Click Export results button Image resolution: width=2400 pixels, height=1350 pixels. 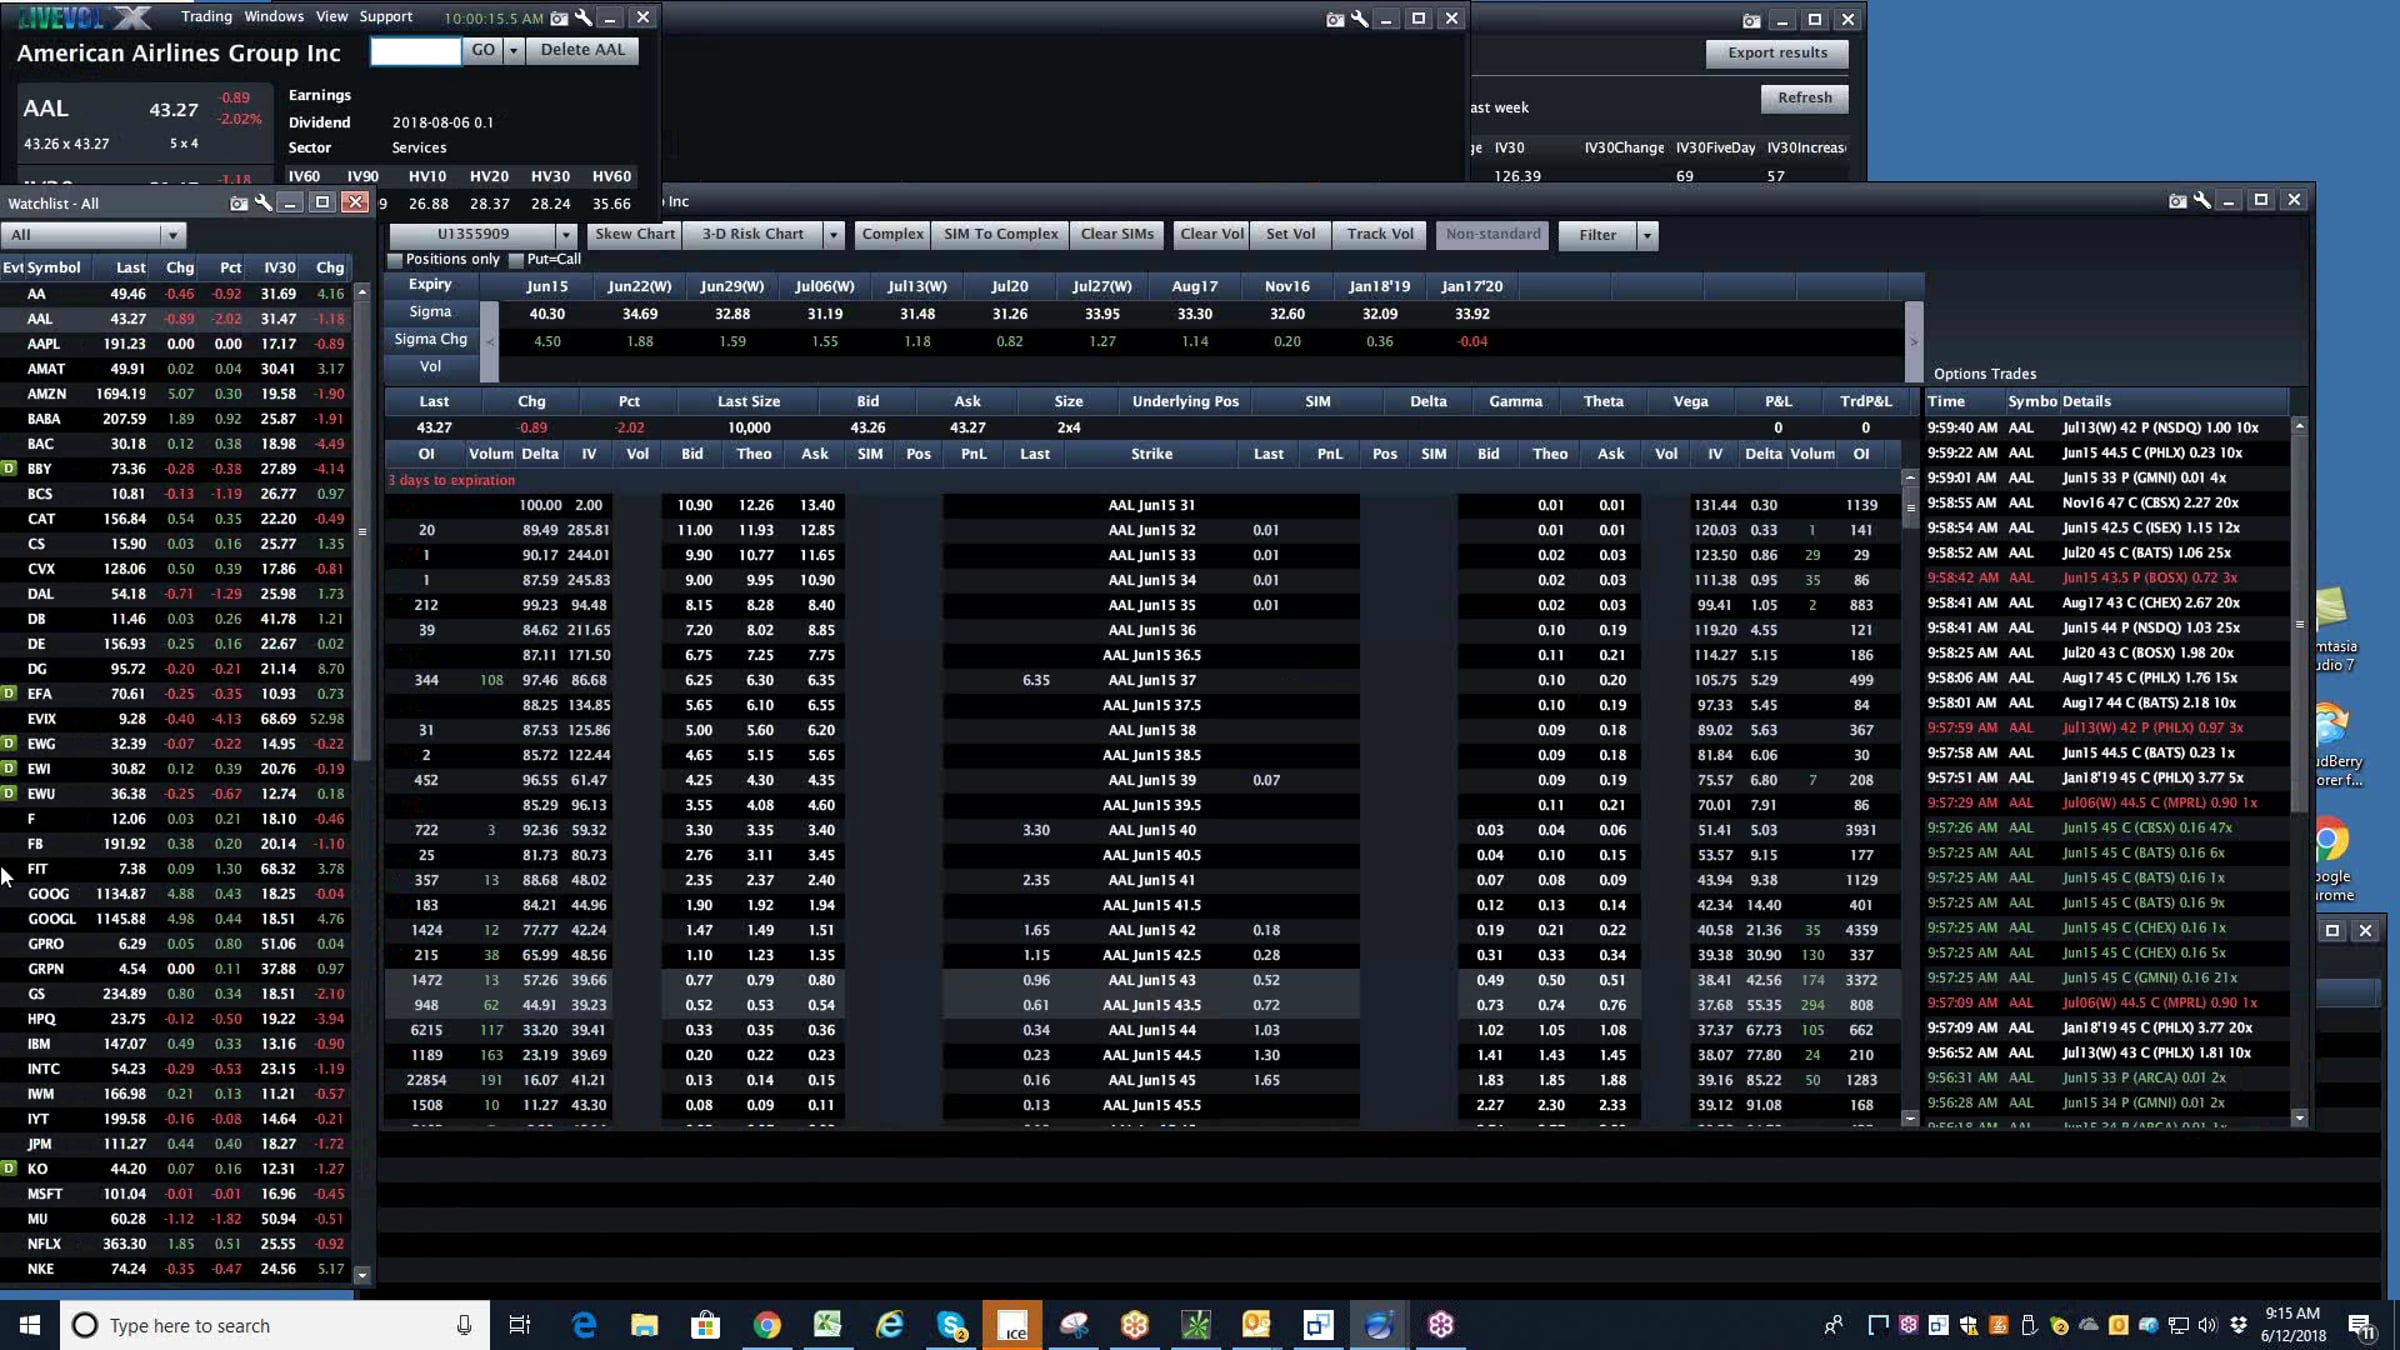(1777, 53)
